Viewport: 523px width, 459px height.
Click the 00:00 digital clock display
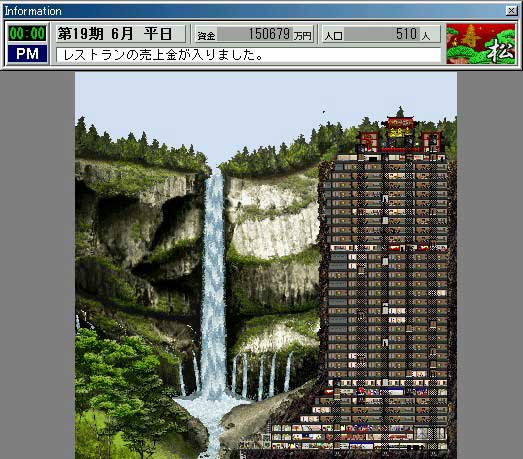coord(27,33)
